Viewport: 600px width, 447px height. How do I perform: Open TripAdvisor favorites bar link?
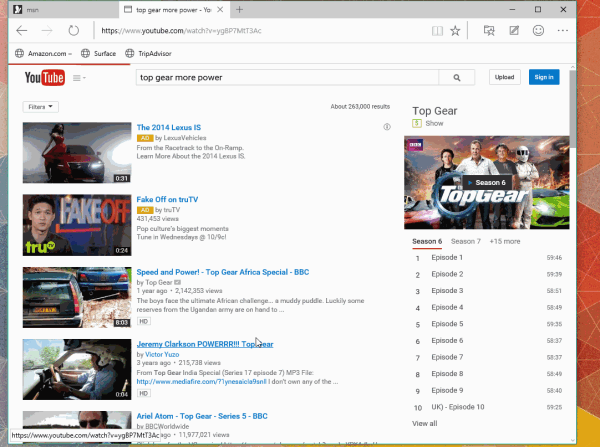coord(148,54)
